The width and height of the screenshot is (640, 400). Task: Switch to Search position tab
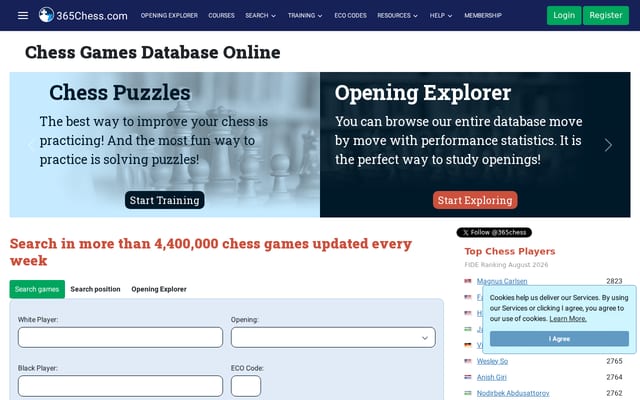click(x=96, y=289)
